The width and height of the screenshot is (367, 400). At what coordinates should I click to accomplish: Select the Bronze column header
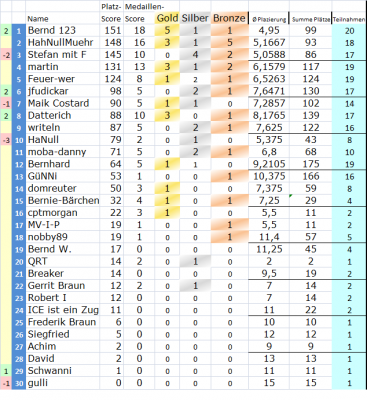[x=229, y=18]
